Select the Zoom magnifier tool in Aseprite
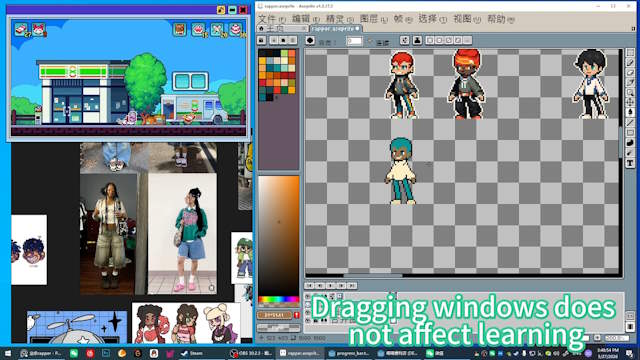This screenshot has width=640, height=360. [x=630, y=92]
